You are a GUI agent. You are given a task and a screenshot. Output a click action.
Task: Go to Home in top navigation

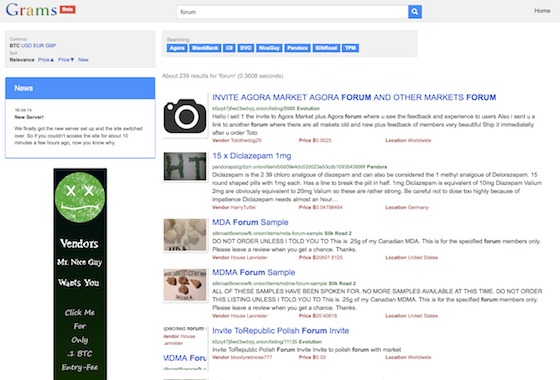coord(542,11)
